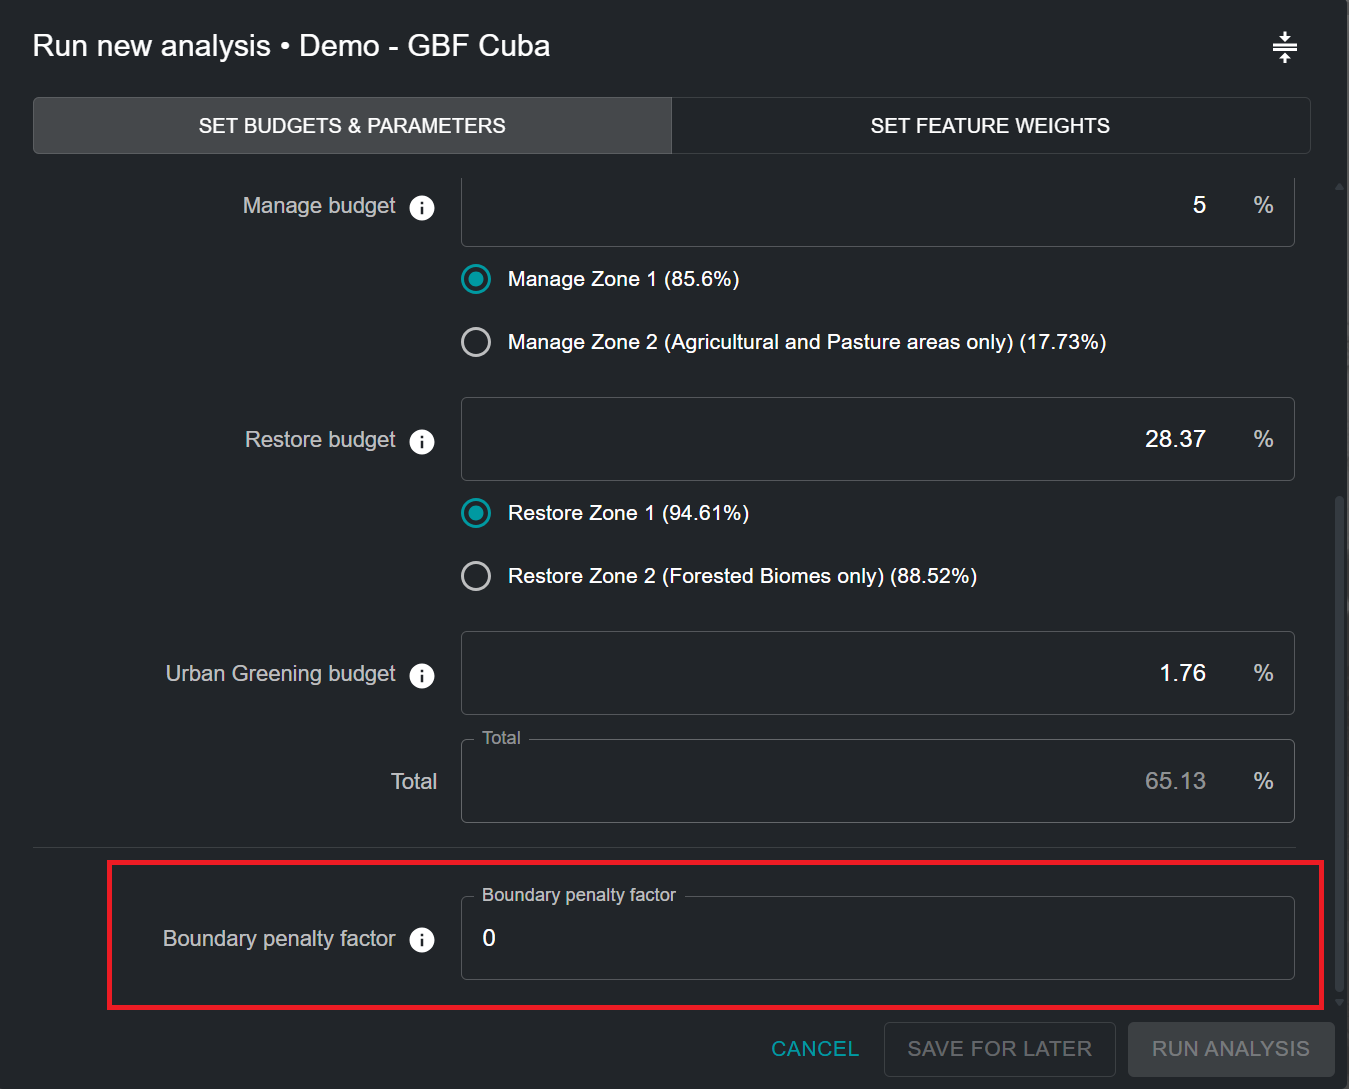This screenshot has width=1349, height=1089.
Task: Edit the Restore budget value field
Action: pyautogui.click(x=850, y=439)
